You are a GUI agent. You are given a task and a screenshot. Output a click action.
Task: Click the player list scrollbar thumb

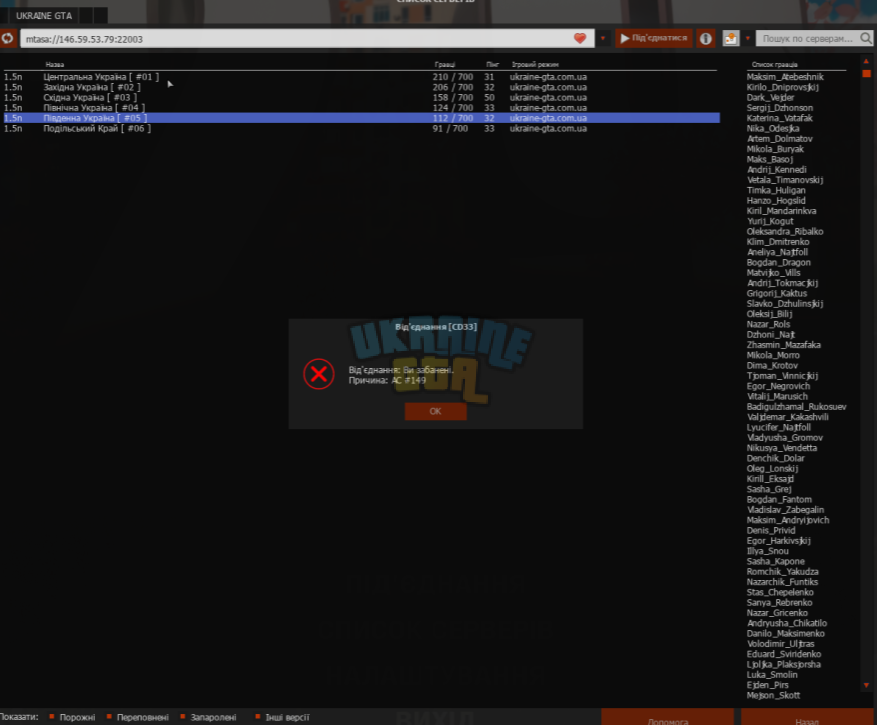tap(866, 73)
